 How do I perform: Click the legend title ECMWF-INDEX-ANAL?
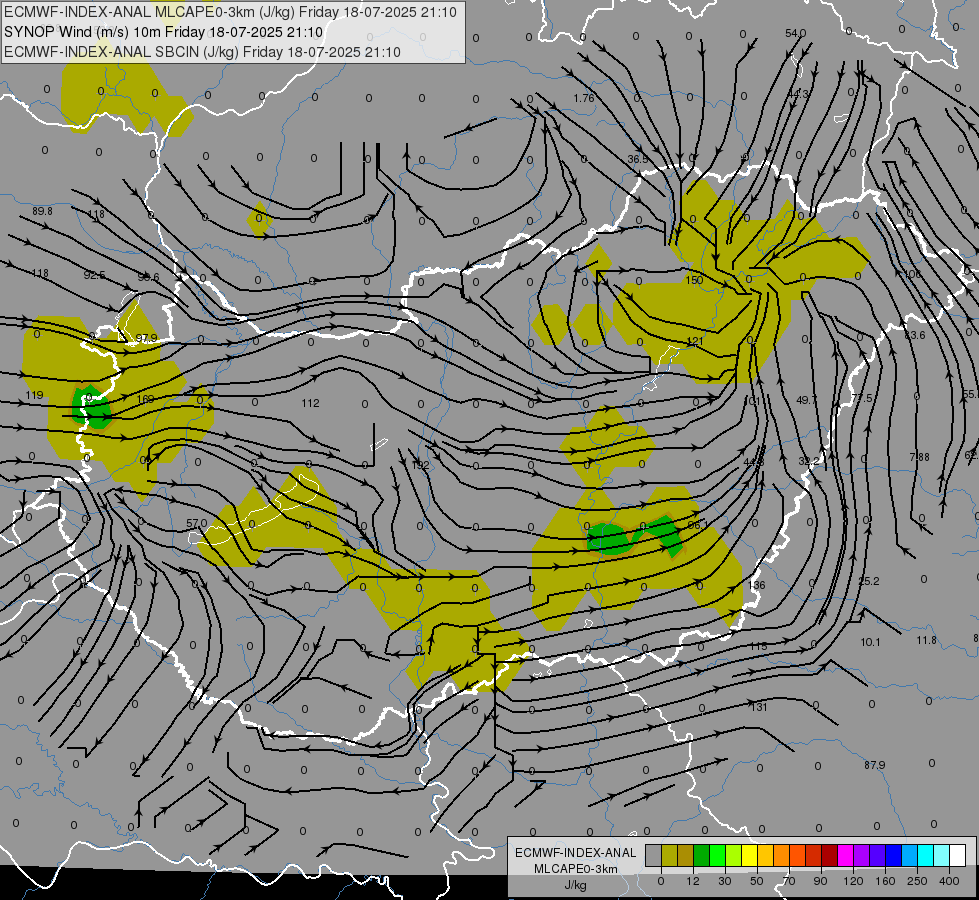pos(576,853)
